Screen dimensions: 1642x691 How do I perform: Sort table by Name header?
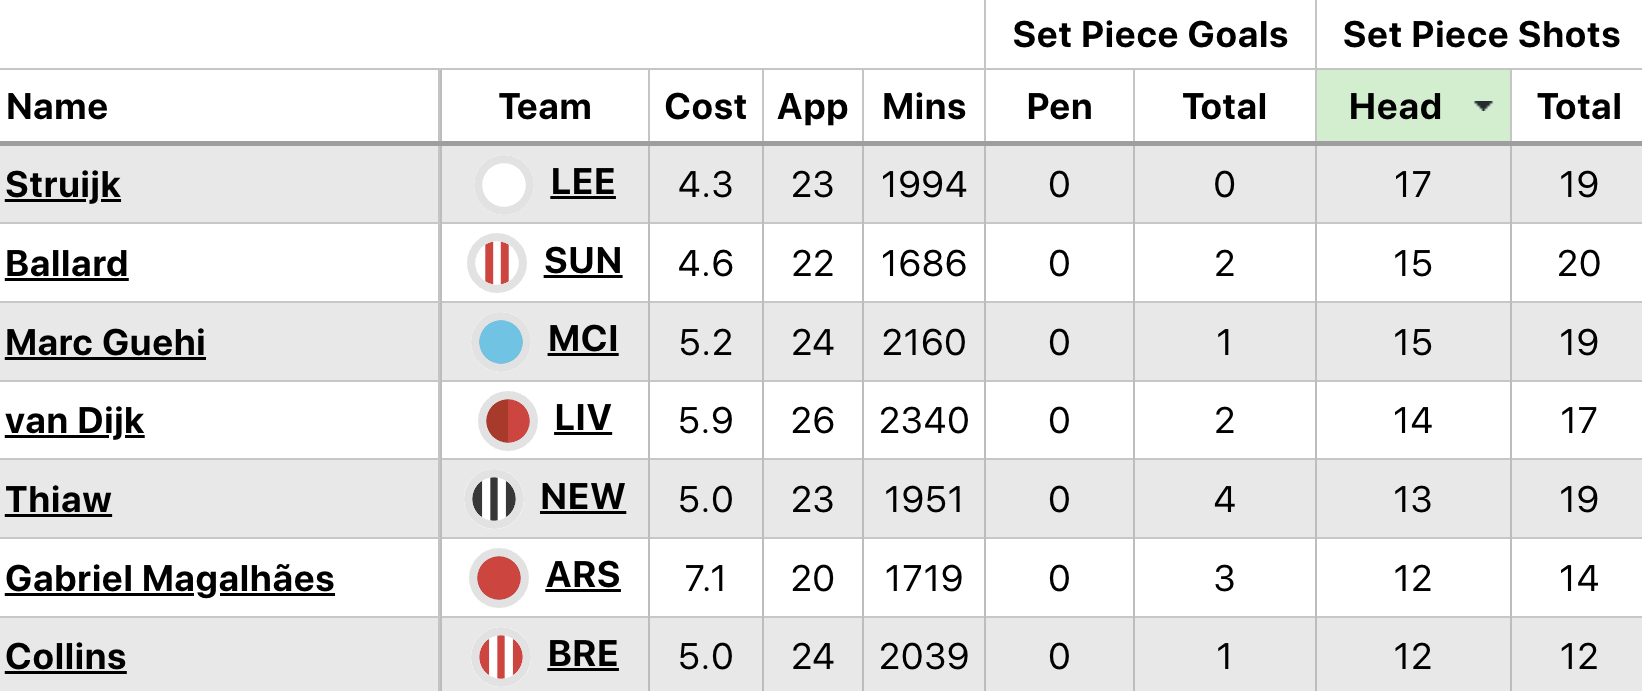(x=58, y=107)
